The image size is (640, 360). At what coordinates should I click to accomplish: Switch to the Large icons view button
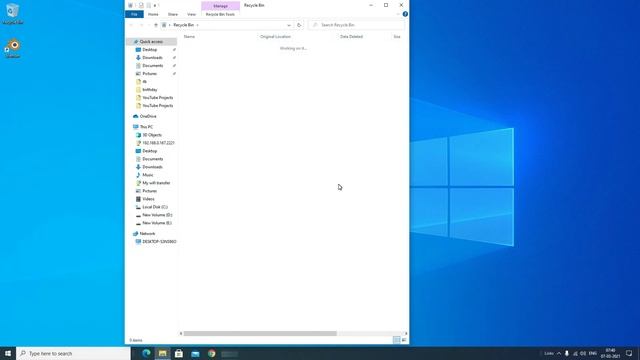pyautogui.click(x=404, y=340)
